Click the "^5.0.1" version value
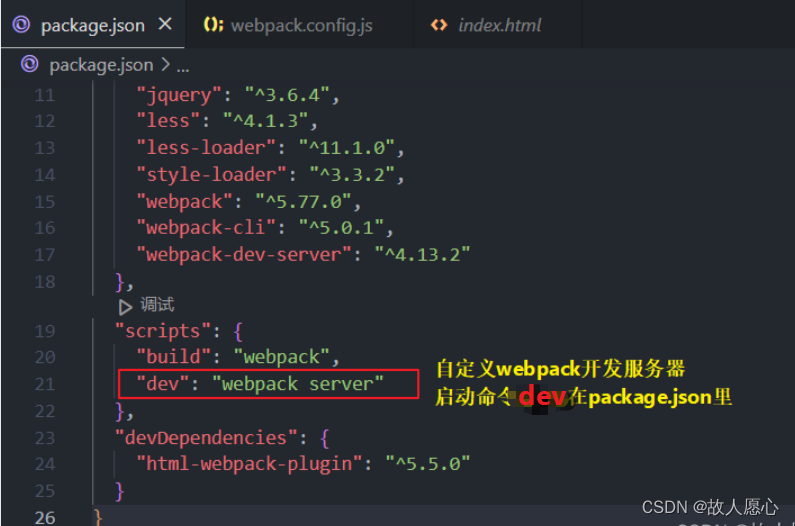 pyautogui.click(x=341, y=227)
